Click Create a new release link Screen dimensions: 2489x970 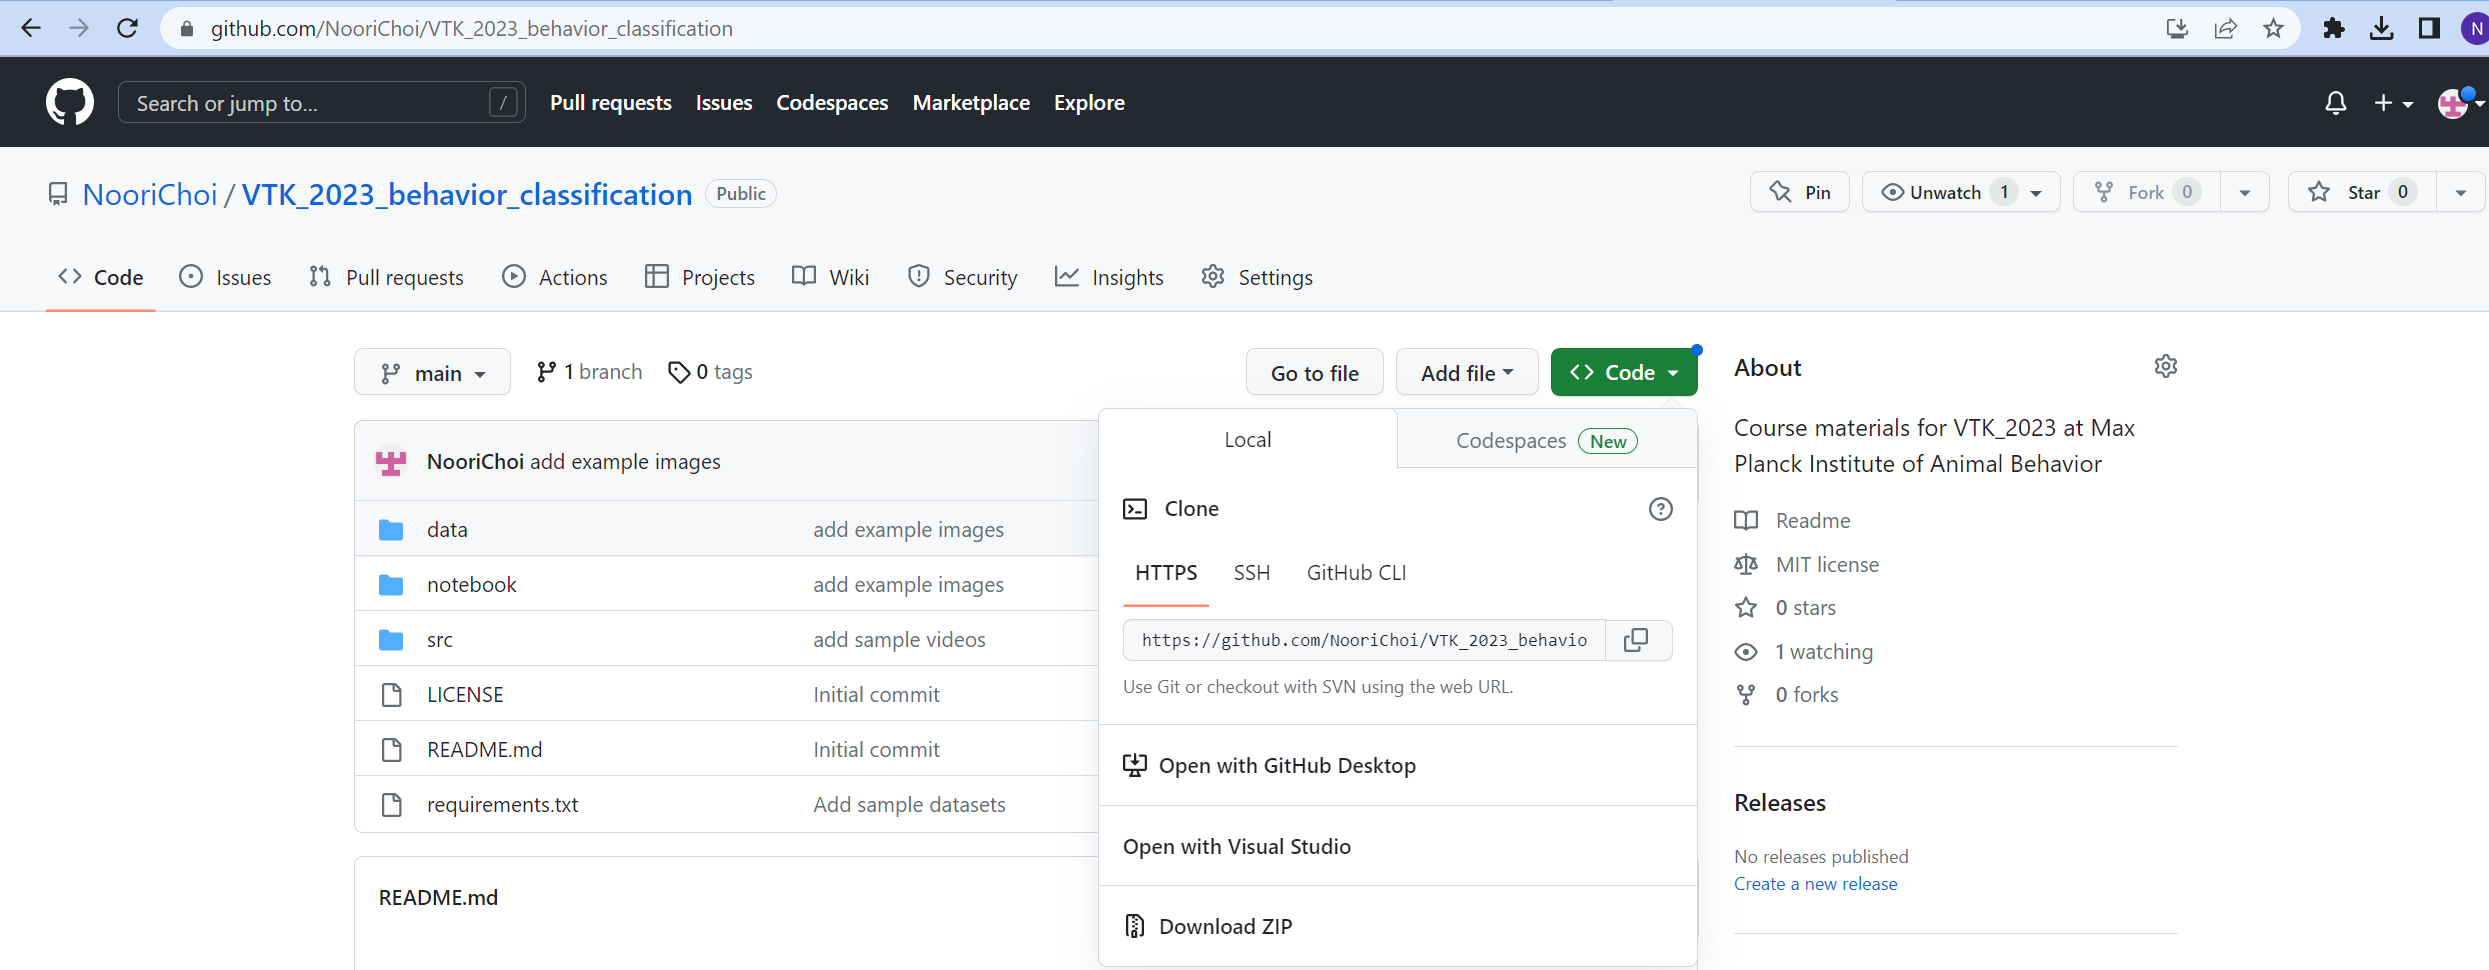pyautogui.click(x=1815, y=883)
